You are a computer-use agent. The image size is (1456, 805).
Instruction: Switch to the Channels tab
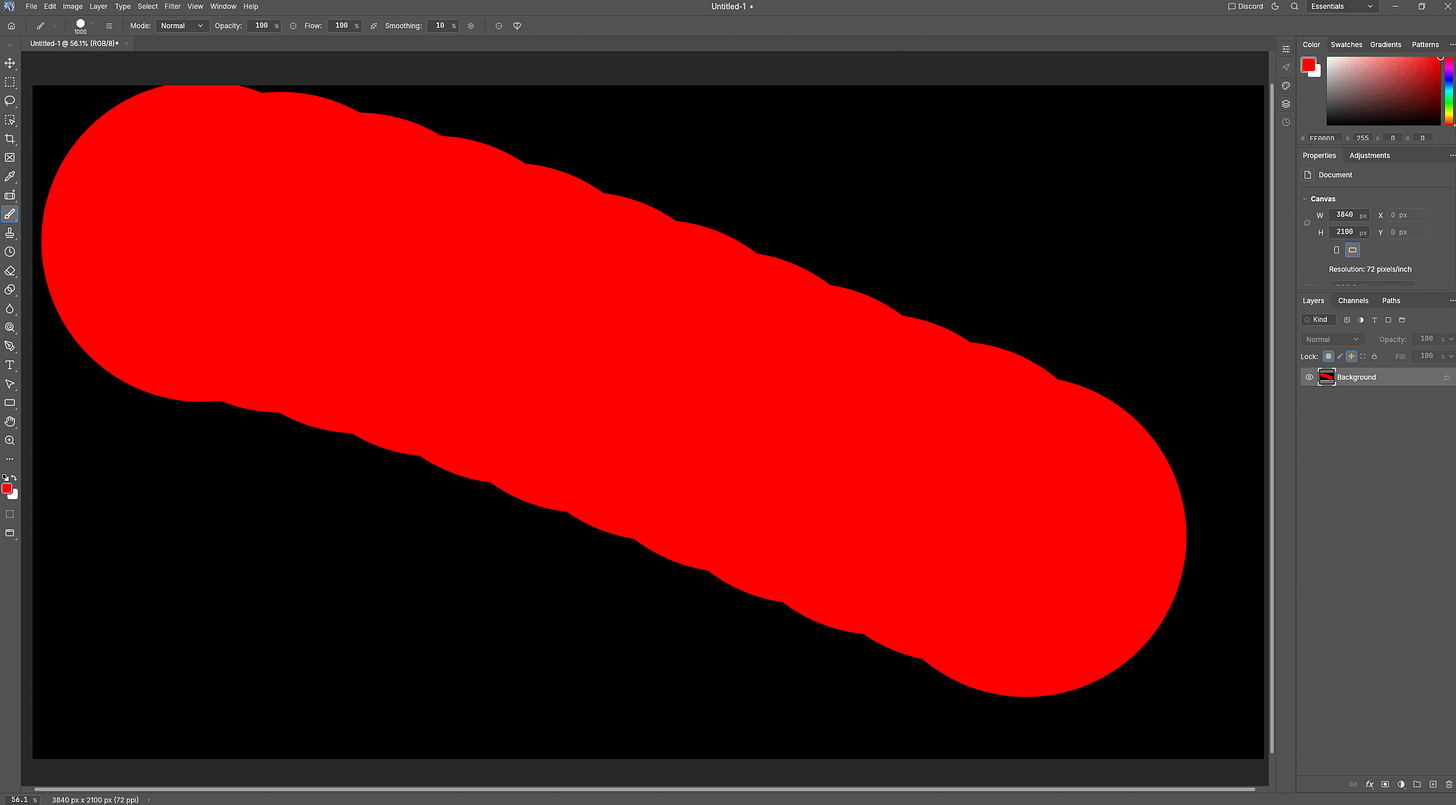[1353, 301]
